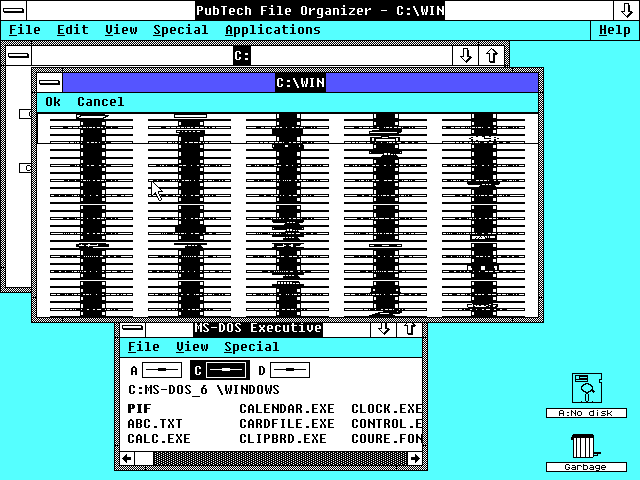
Task: Click the up arrow on MS-DOS Executive
Action: pos(409,329)
